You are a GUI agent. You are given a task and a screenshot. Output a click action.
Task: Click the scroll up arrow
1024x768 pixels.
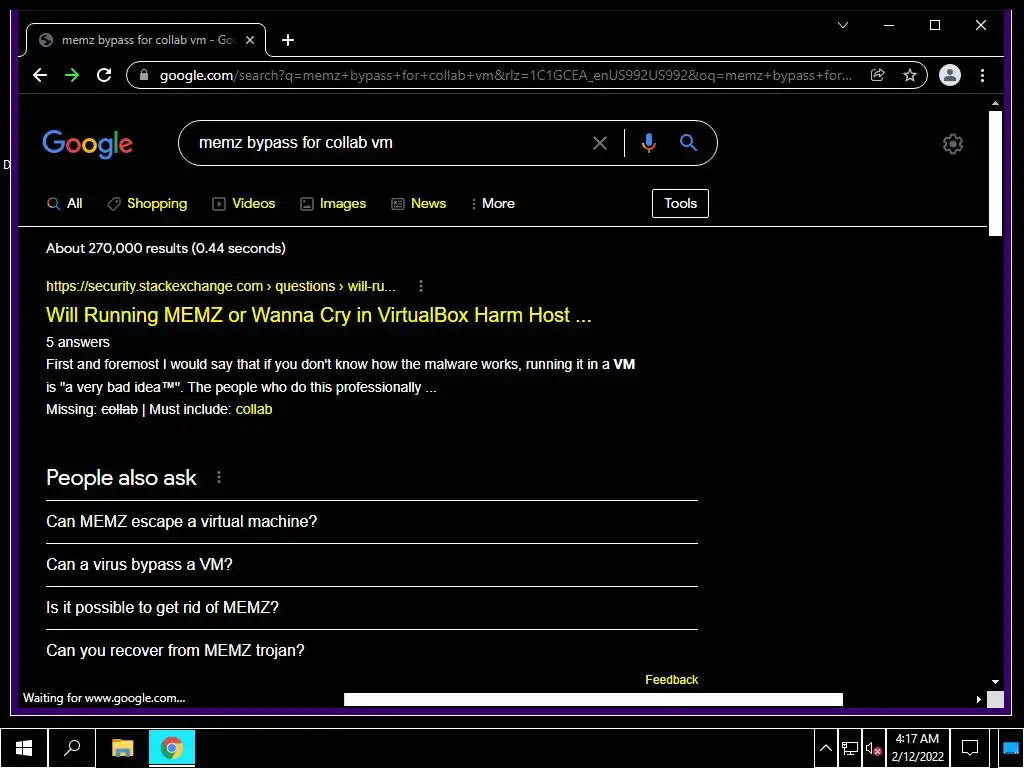point(995,103)
